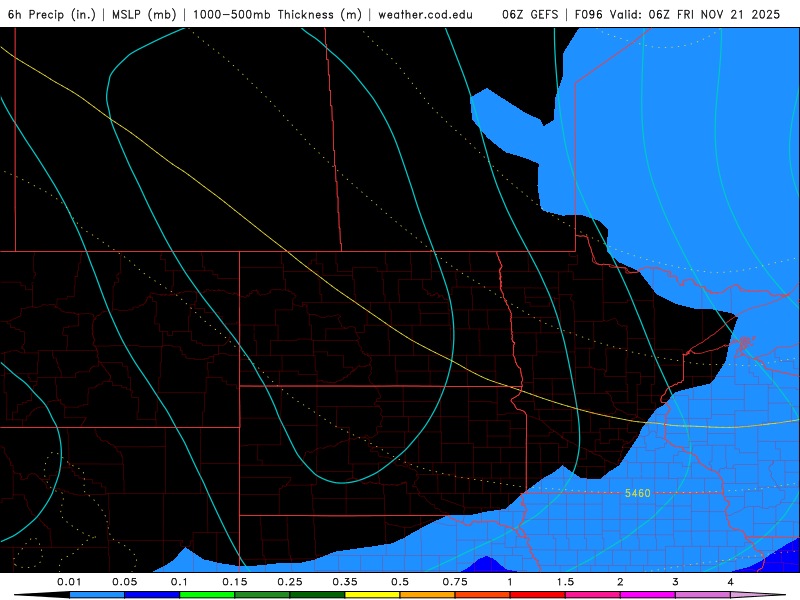This screenshot has height=600, width=800.
Task: Click the '0.75' legend value
Action: point(455,582)
